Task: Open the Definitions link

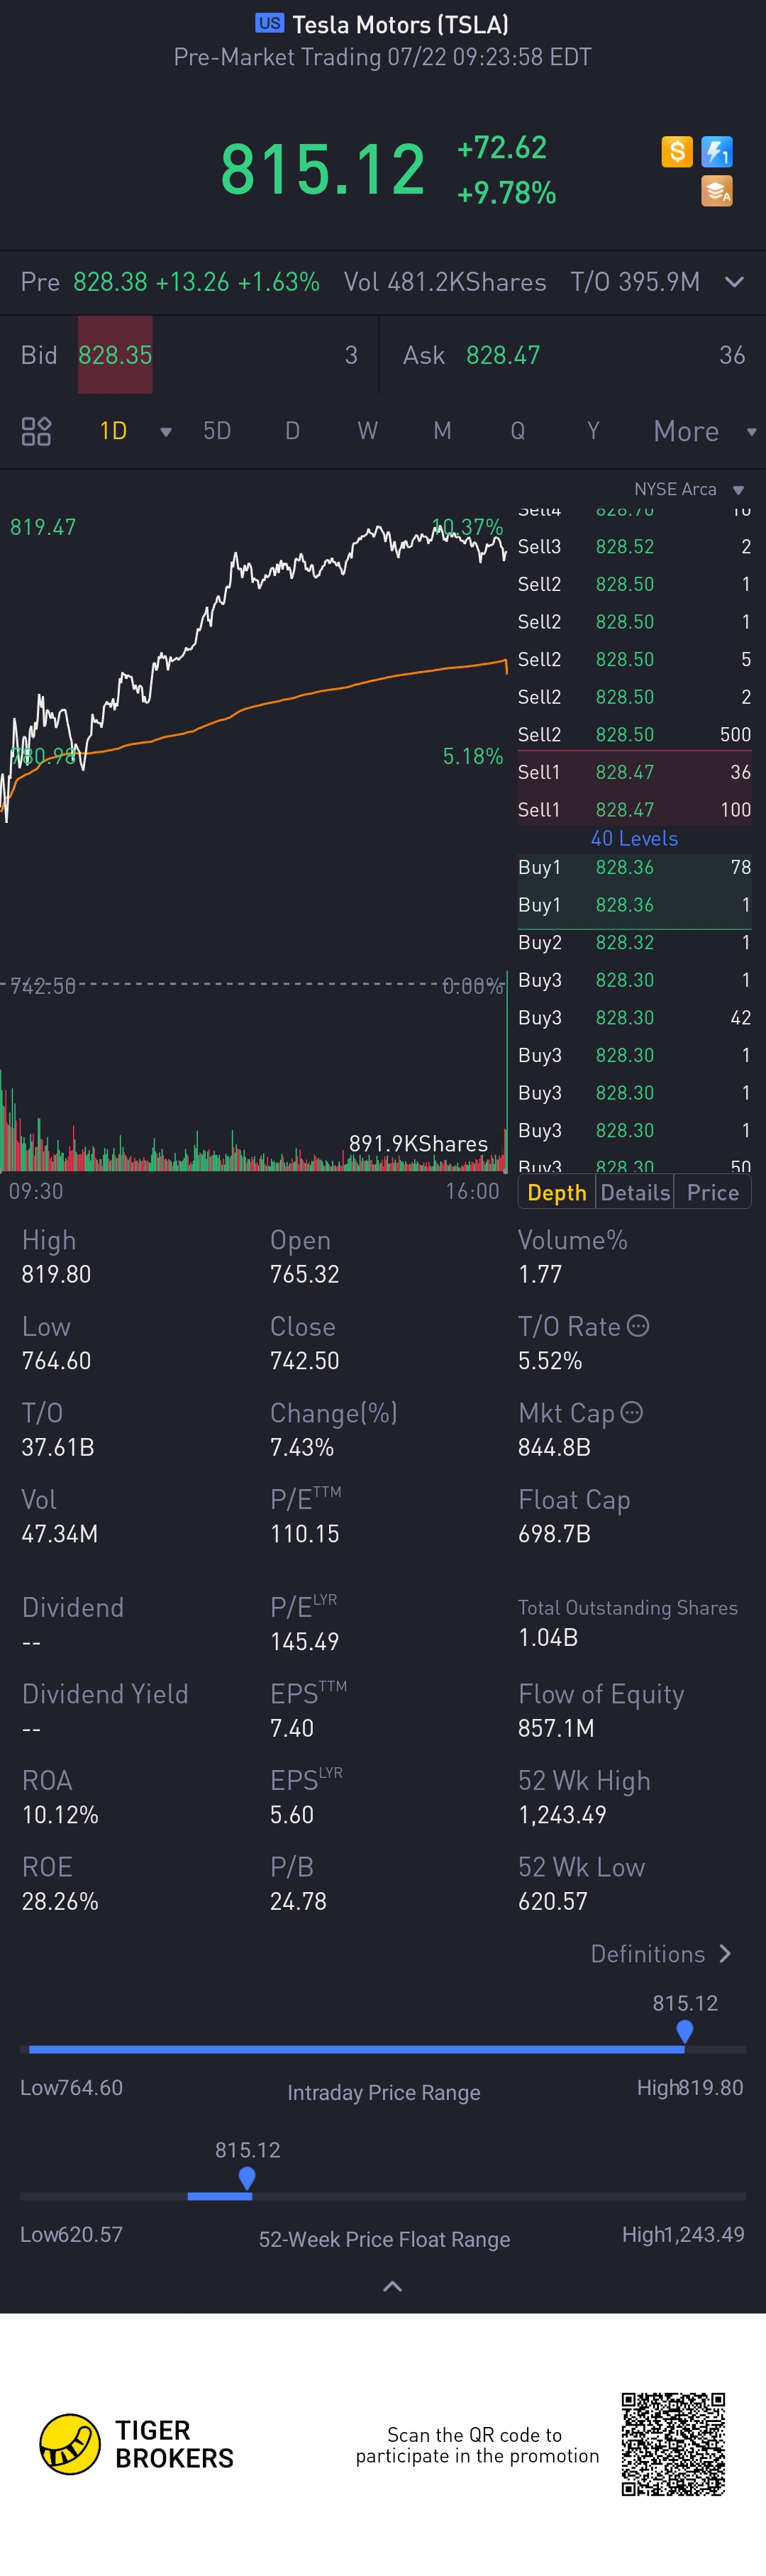Action: [x=661, y=1953]
